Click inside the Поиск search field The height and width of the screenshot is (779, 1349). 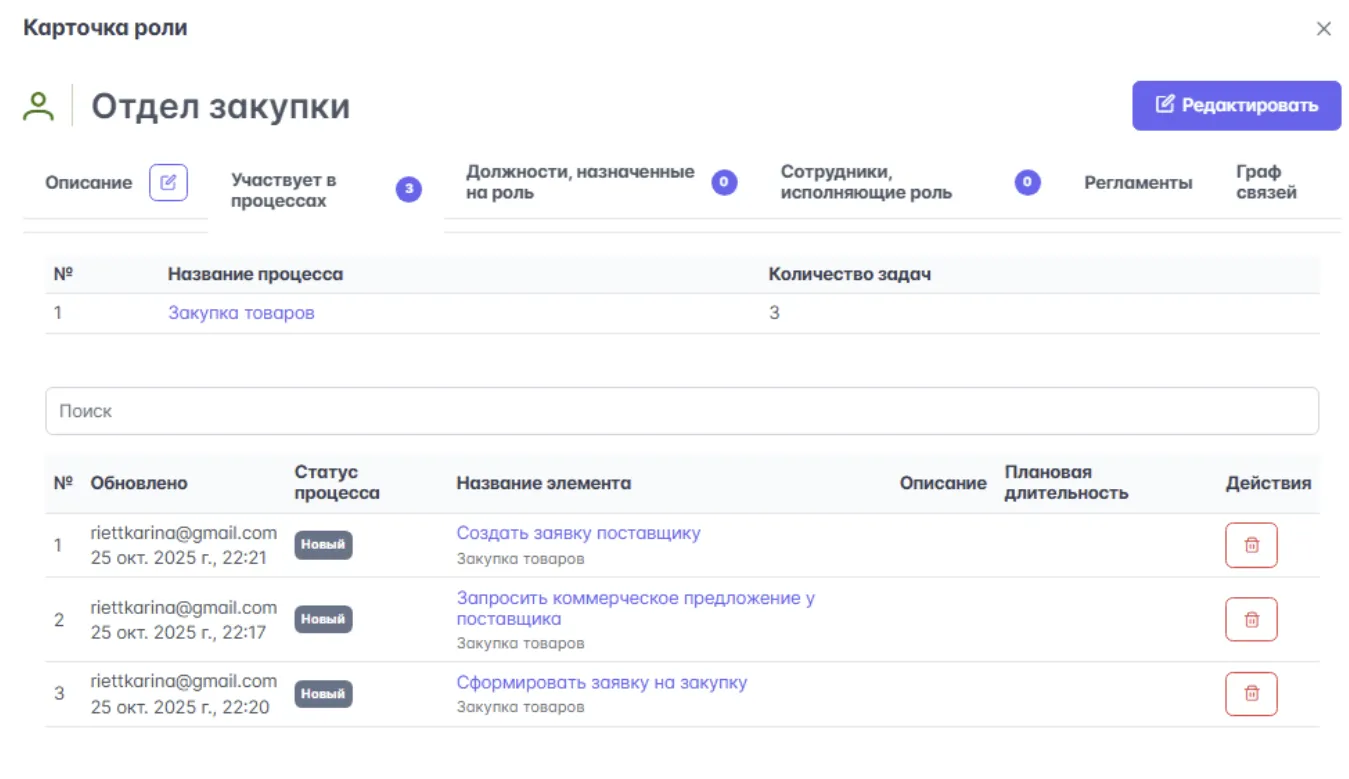(x=400, y=410)
